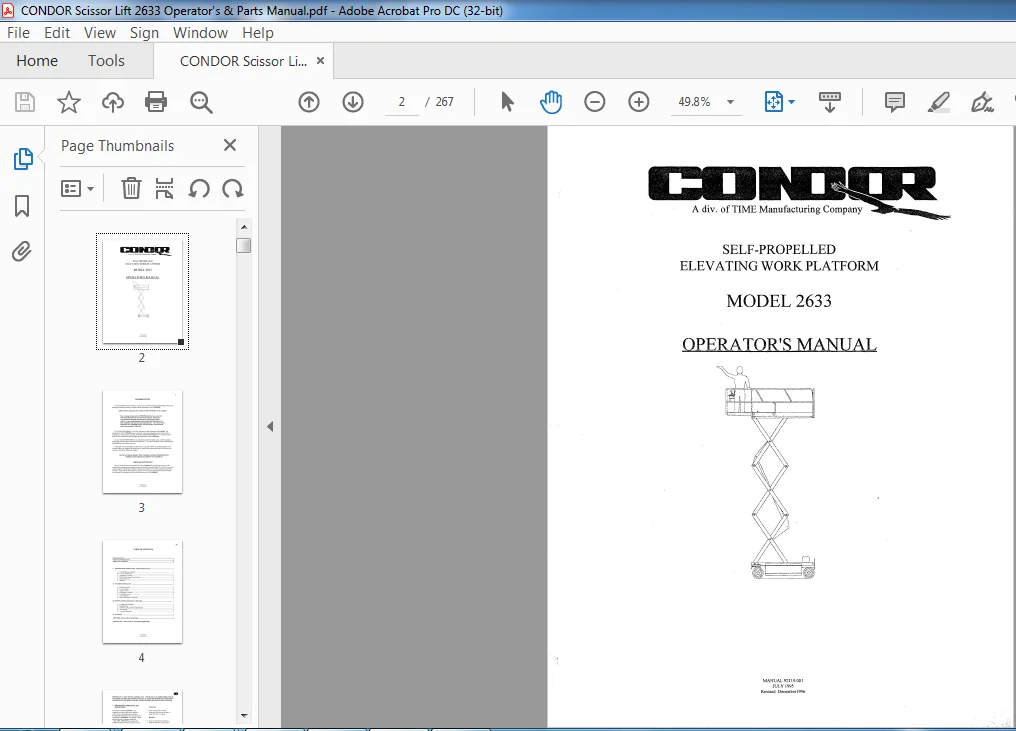This screenshot has width=1016, height=731.
Task: Activate the Hand pan tool
Action: point(551,102)
